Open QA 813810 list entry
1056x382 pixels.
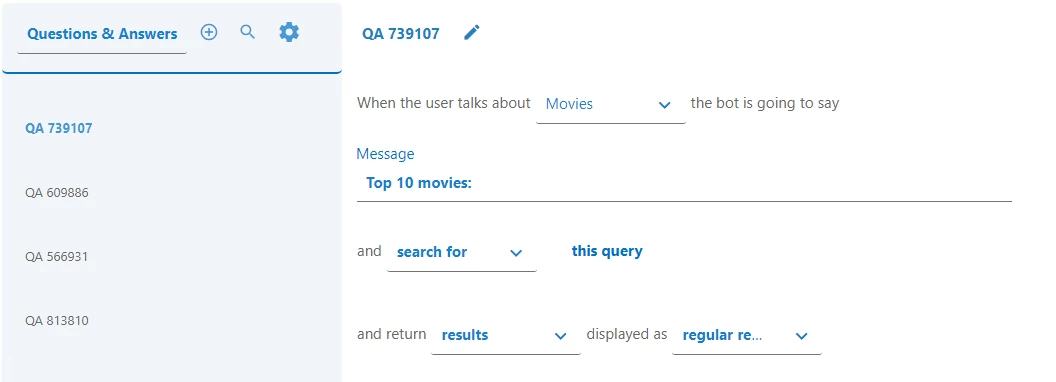click(x=57, y=321)
